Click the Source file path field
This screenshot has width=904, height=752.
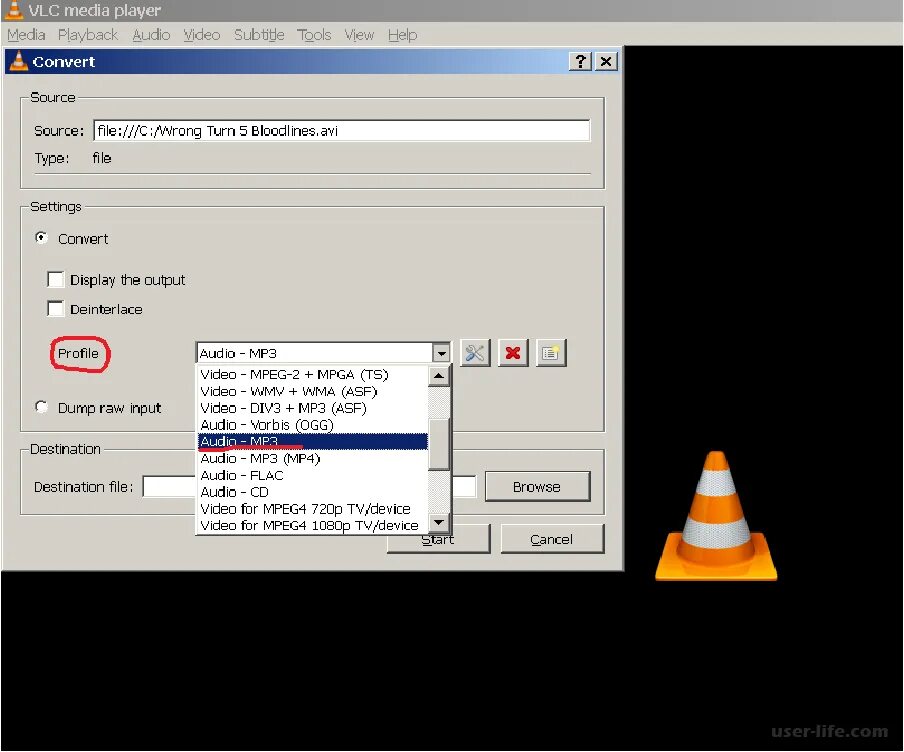[x=341, y=130]
